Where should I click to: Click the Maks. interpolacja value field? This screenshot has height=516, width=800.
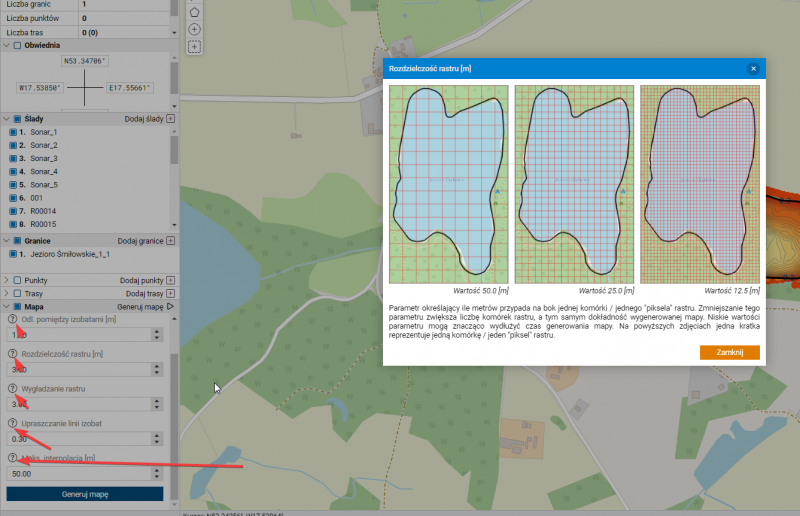(78, 473)
